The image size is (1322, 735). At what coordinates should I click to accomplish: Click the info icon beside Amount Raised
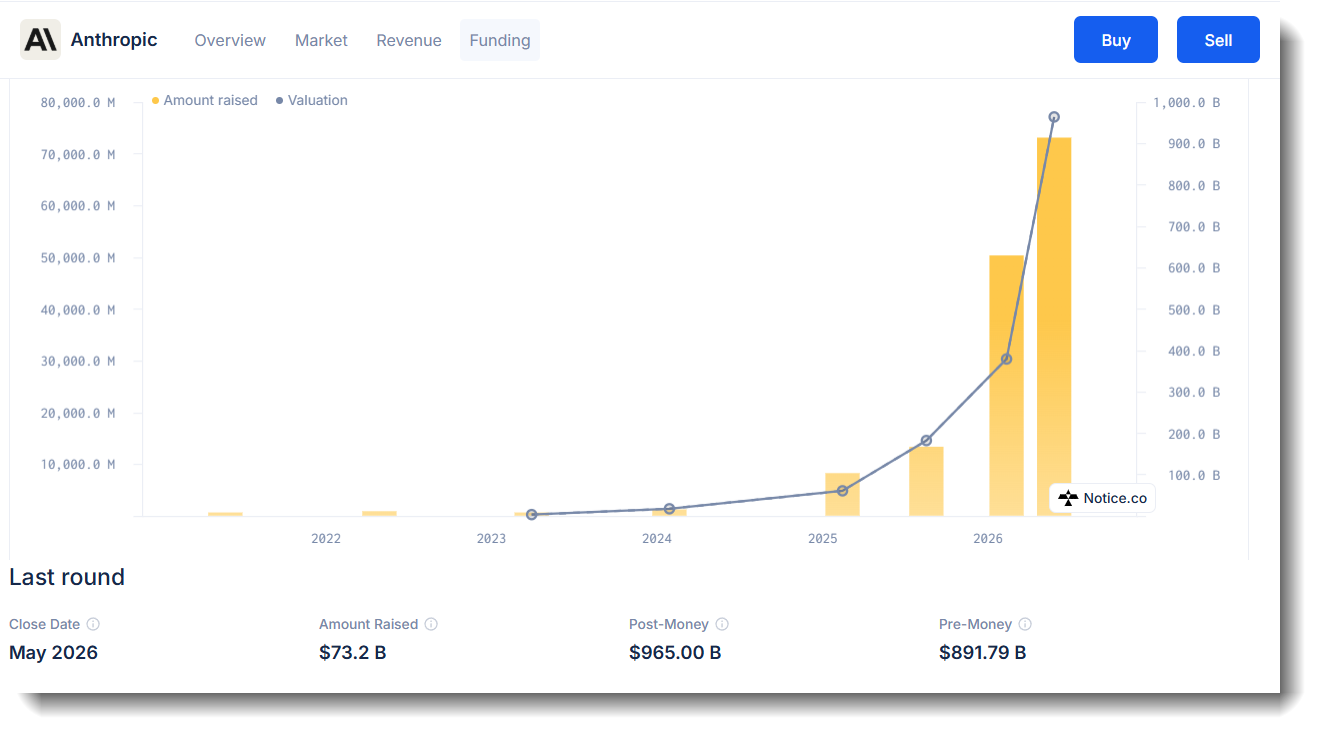431,624
